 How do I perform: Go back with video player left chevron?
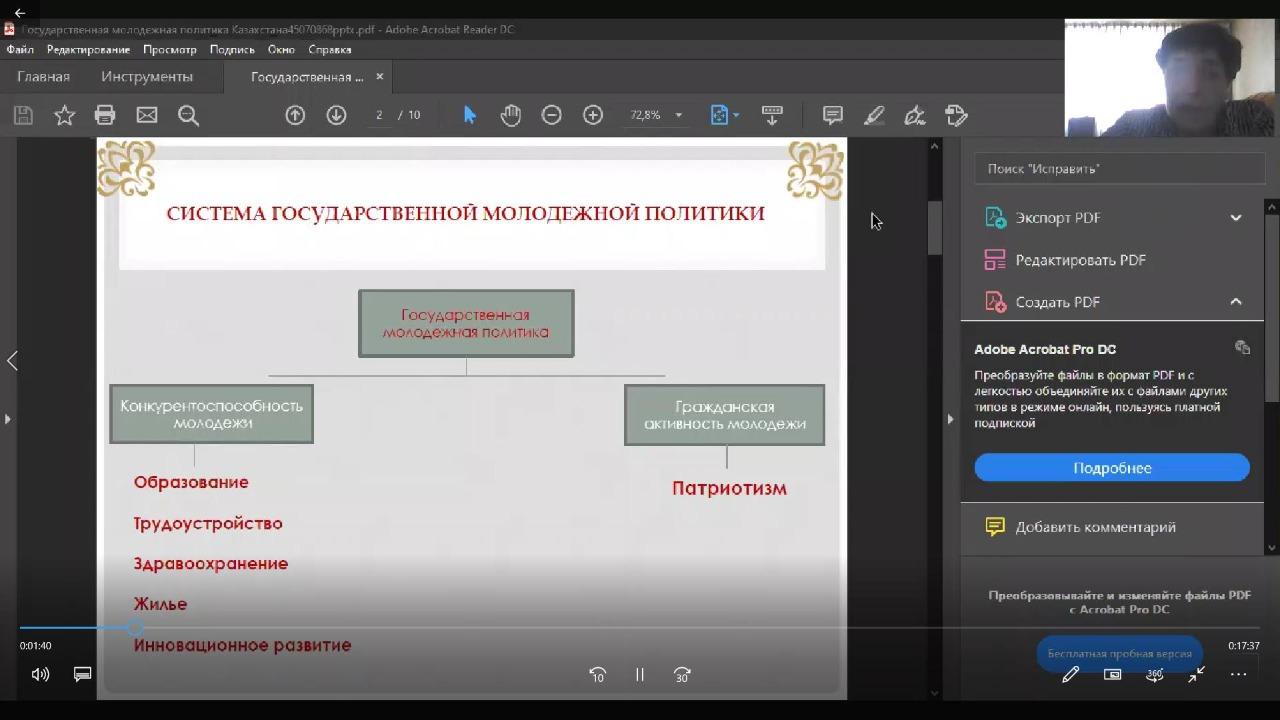pos(12,361)
